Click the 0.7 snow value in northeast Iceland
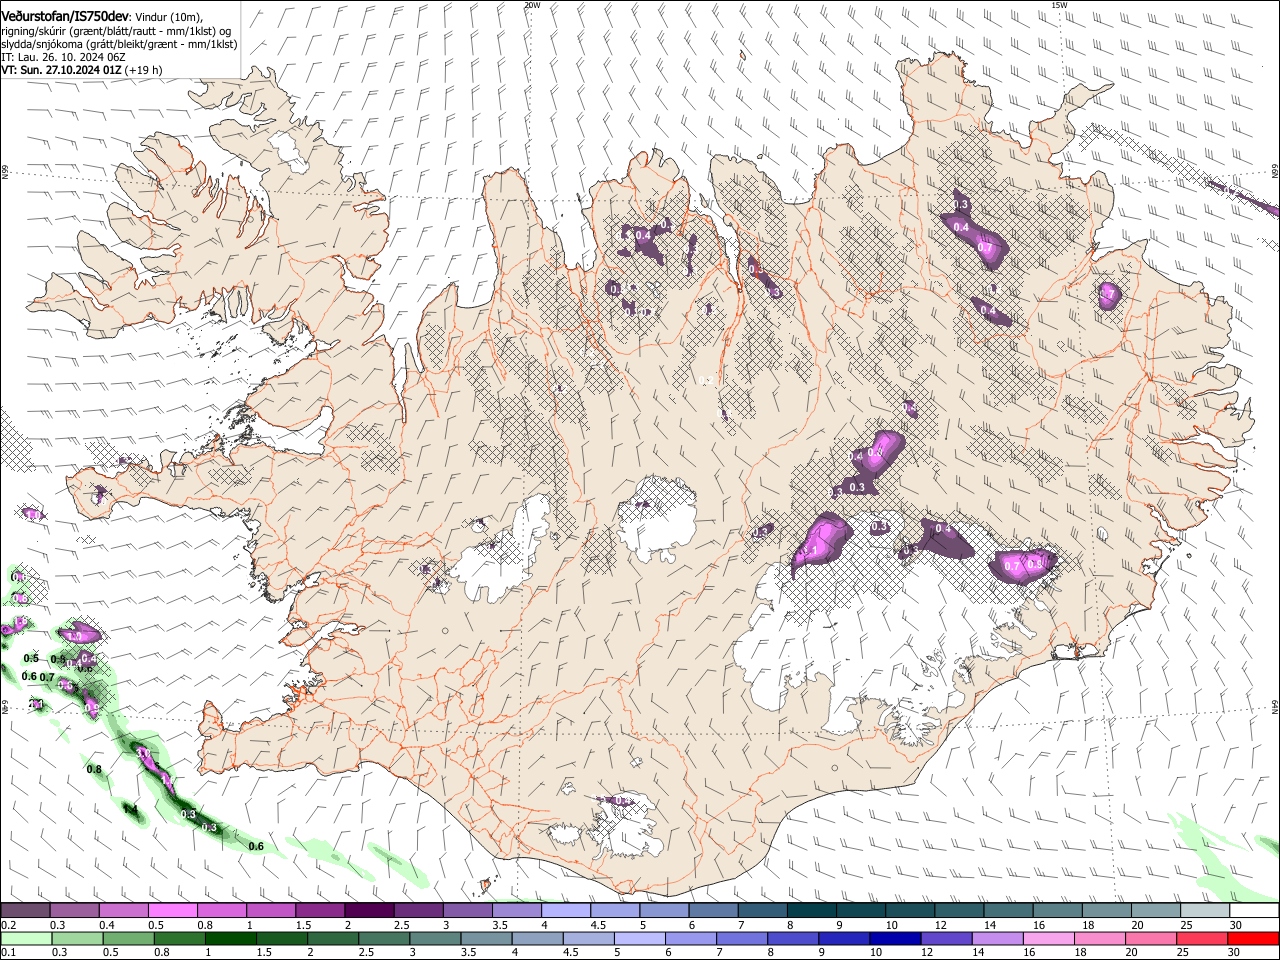The image size is (1280, 960). 985,247
